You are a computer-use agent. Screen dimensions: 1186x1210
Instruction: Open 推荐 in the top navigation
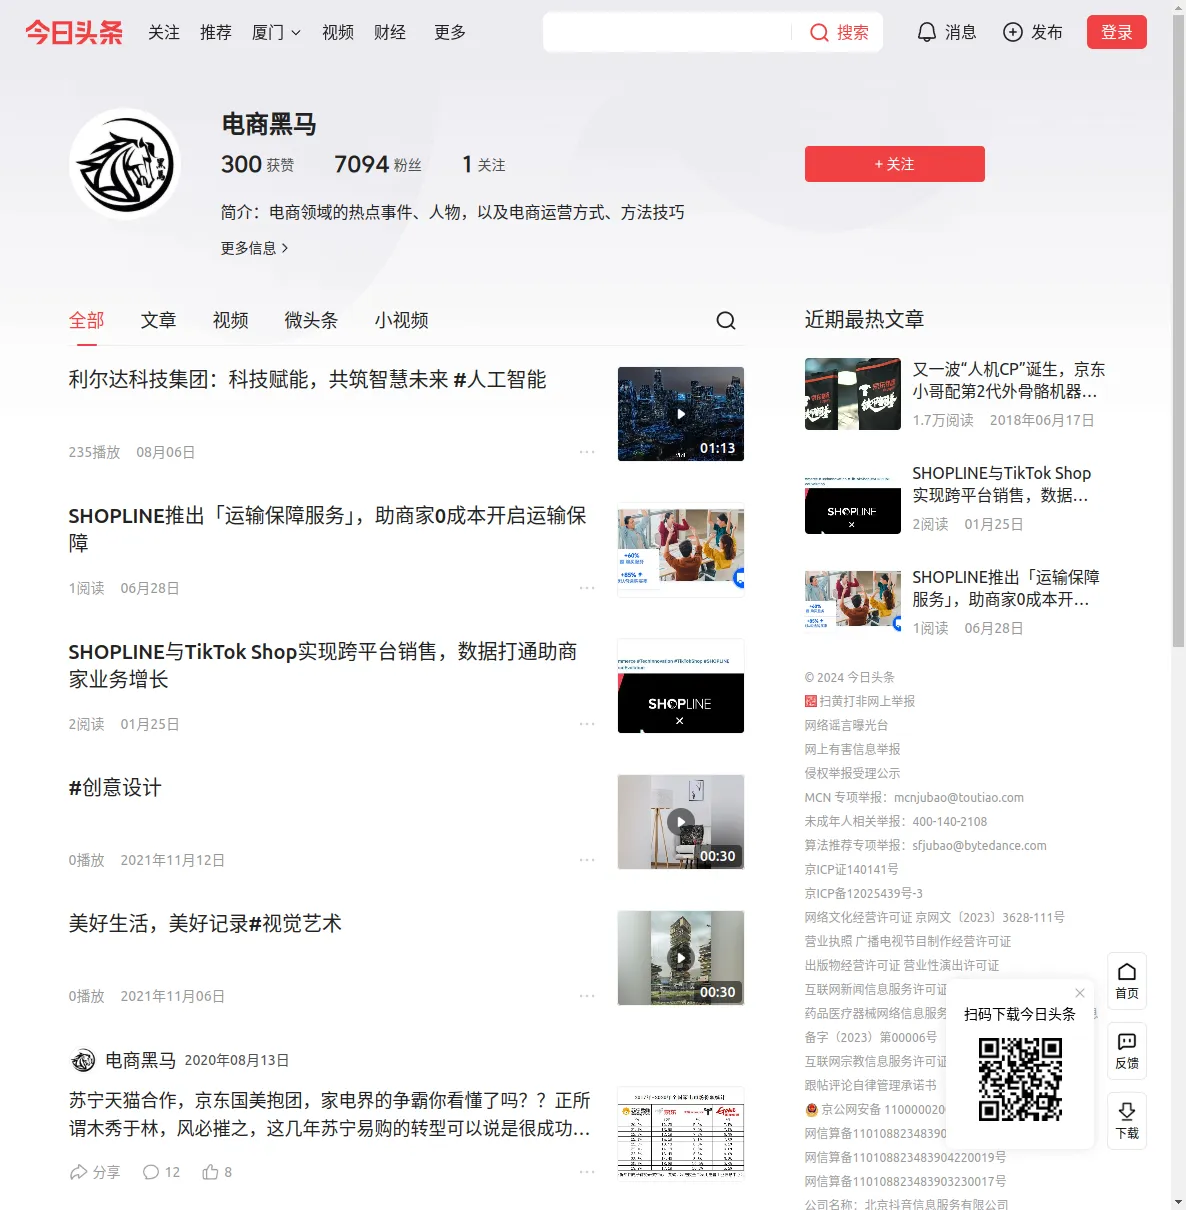coord(216,32)
